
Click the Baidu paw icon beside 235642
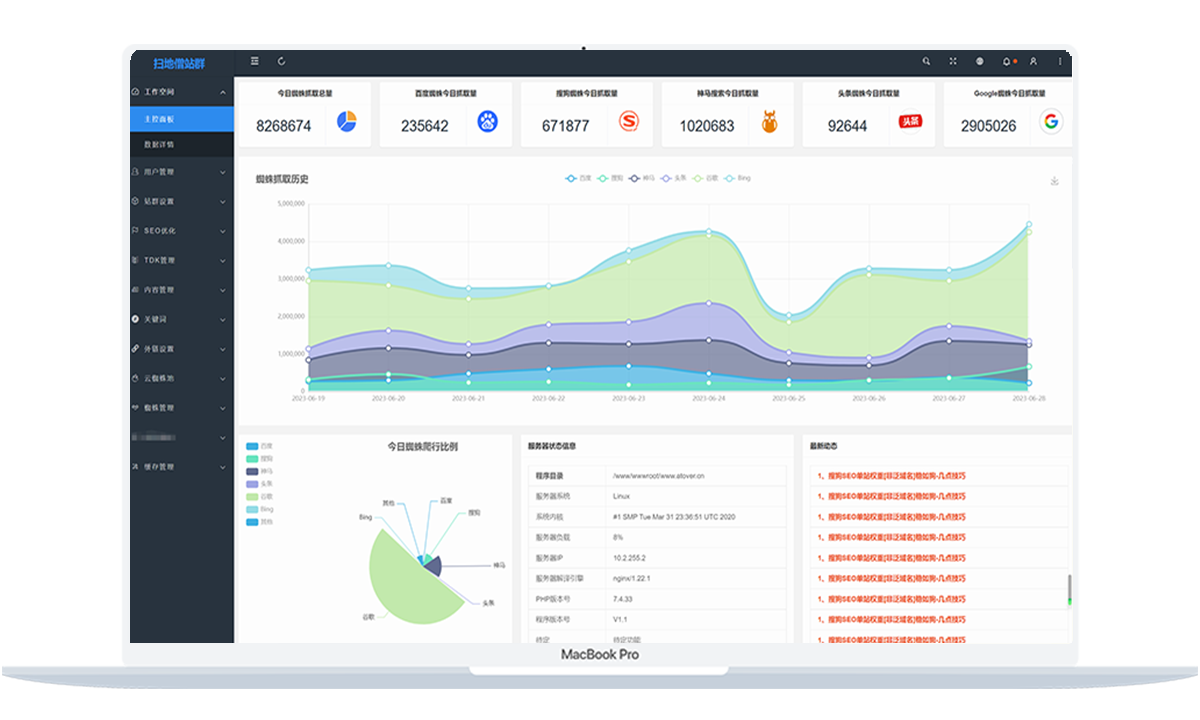(487, 122)
